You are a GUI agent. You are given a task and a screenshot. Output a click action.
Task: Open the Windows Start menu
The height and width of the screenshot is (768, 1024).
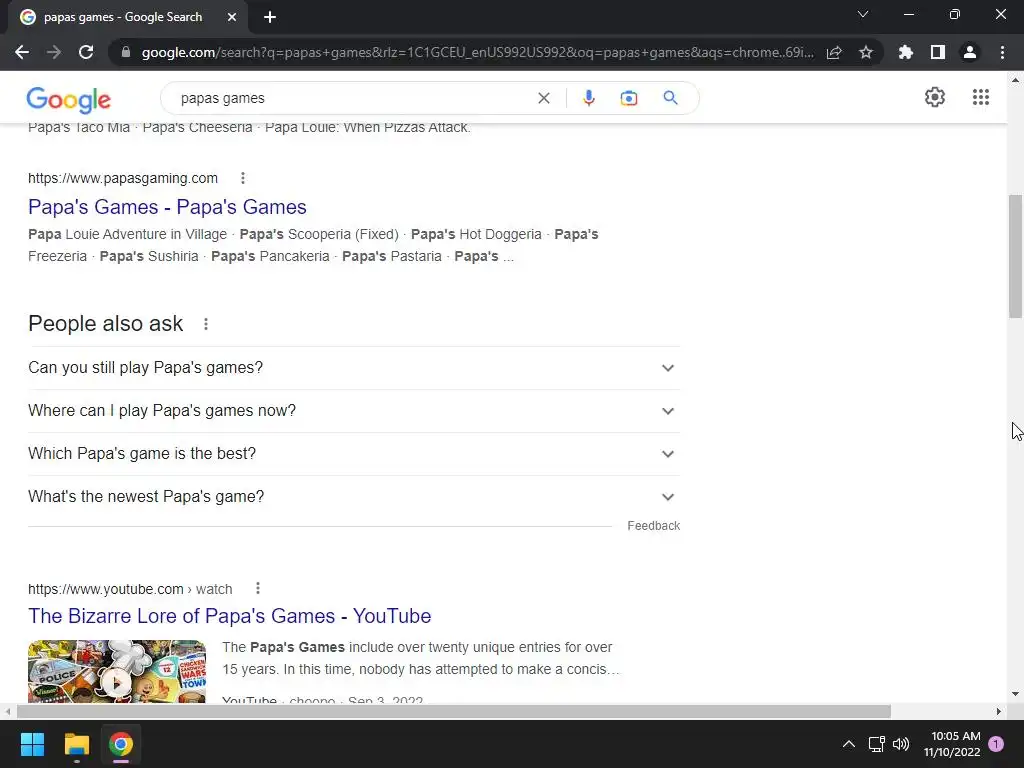coord(32,744)
